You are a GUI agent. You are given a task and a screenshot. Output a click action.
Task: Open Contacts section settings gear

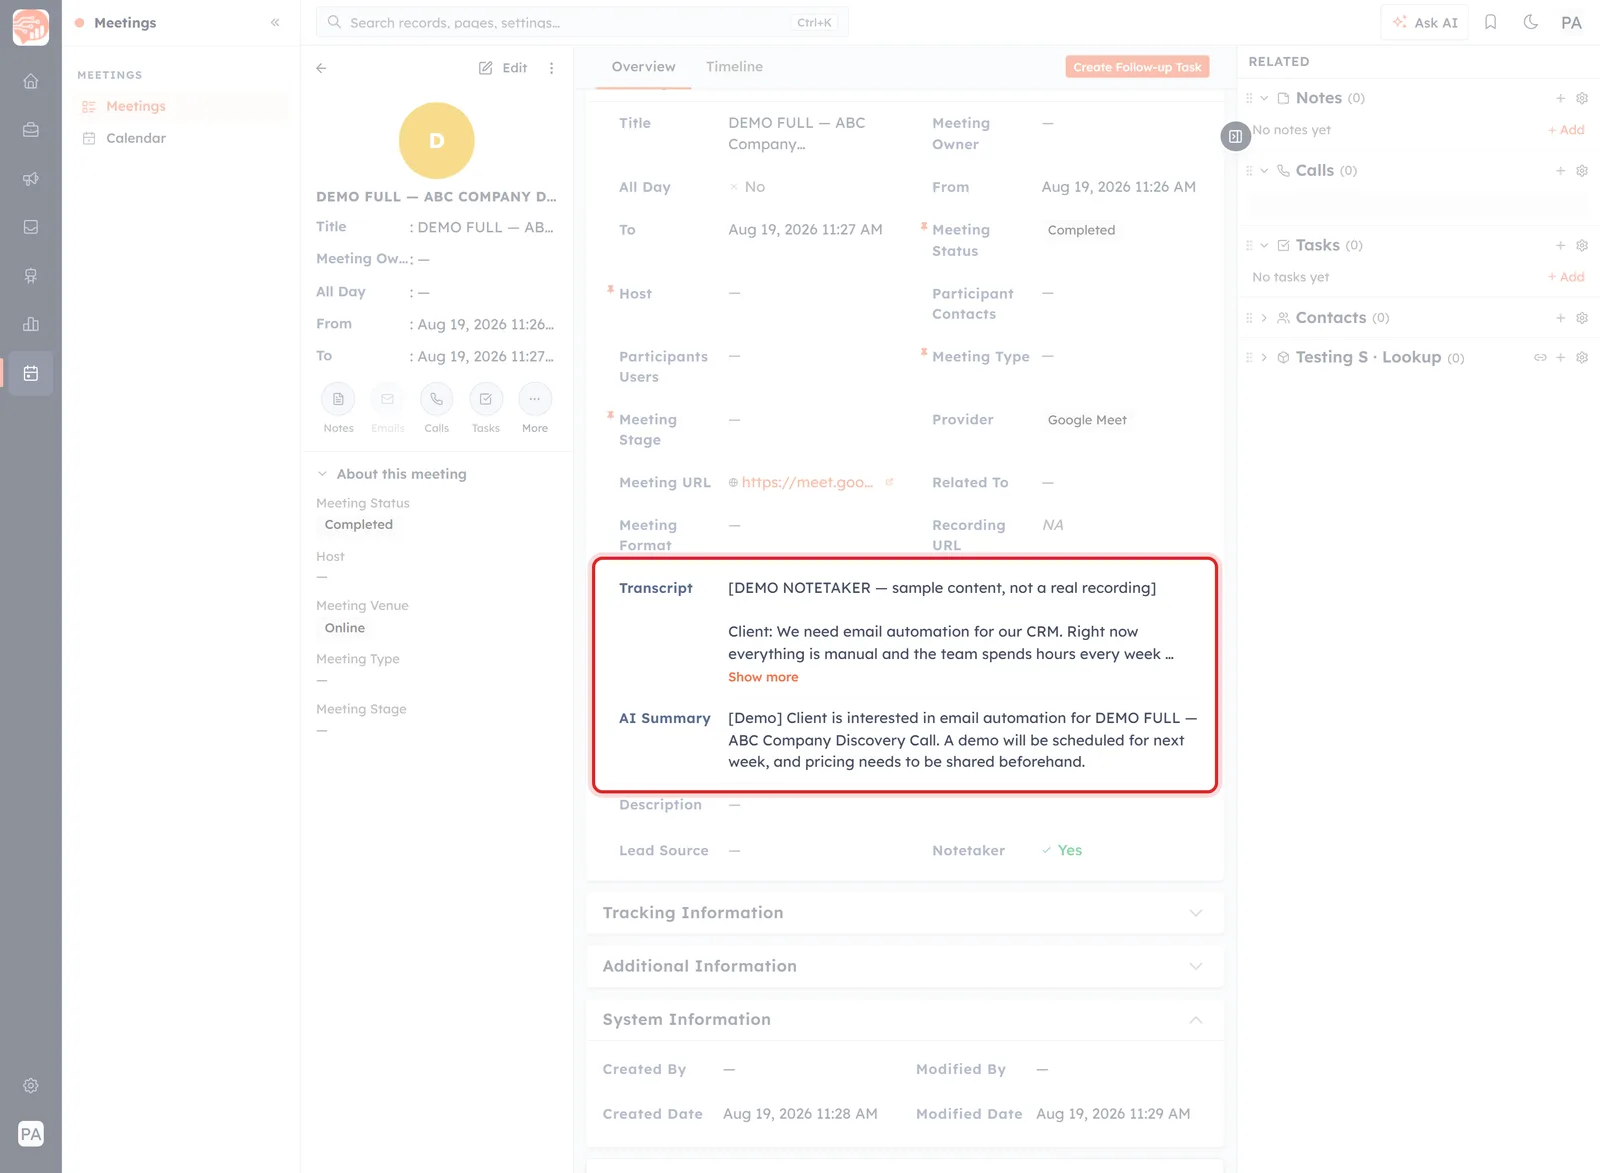1582,318
